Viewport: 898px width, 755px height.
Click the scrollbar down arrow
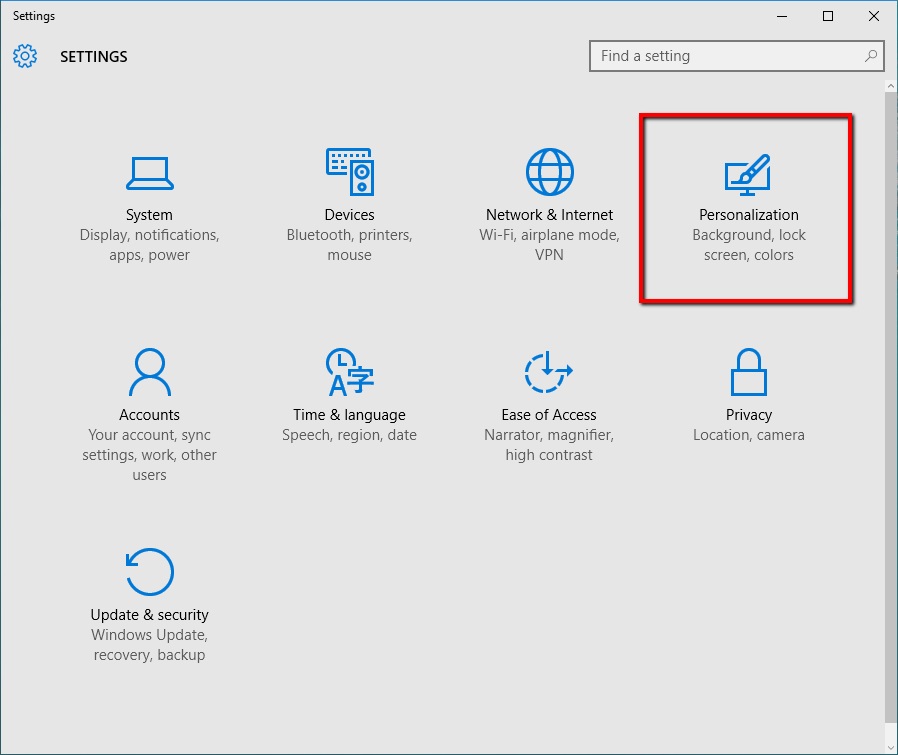(x=890, y=747)
